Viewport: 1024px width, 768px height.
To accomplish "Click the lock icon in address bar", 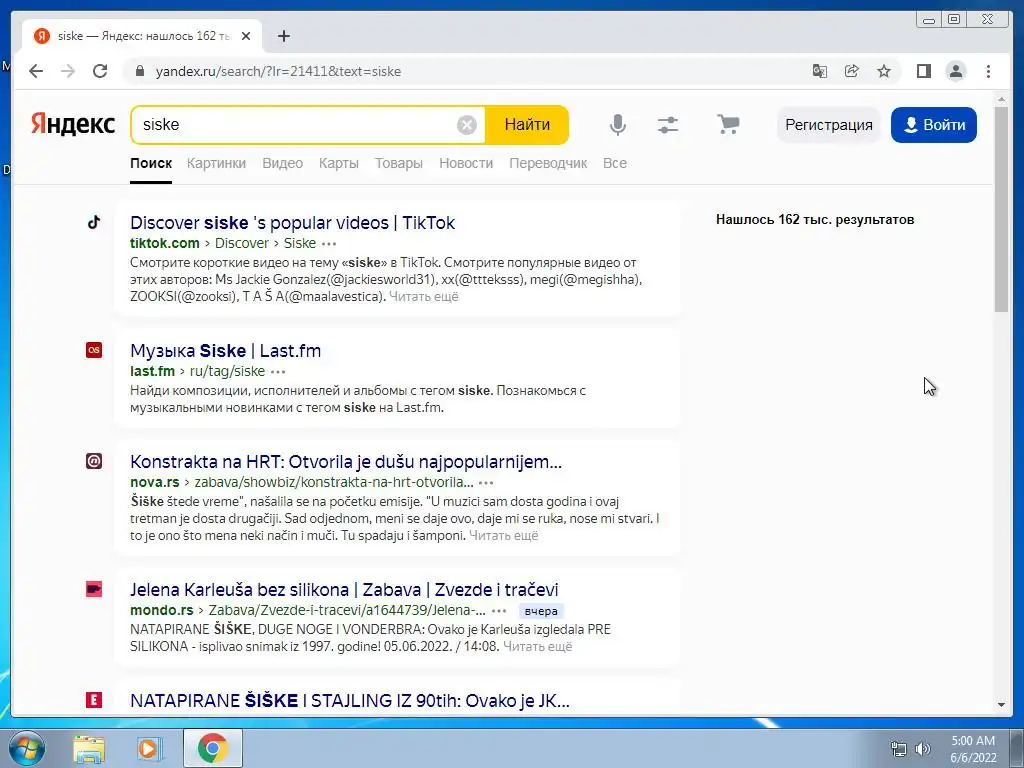I will click(x=139, y=71).
